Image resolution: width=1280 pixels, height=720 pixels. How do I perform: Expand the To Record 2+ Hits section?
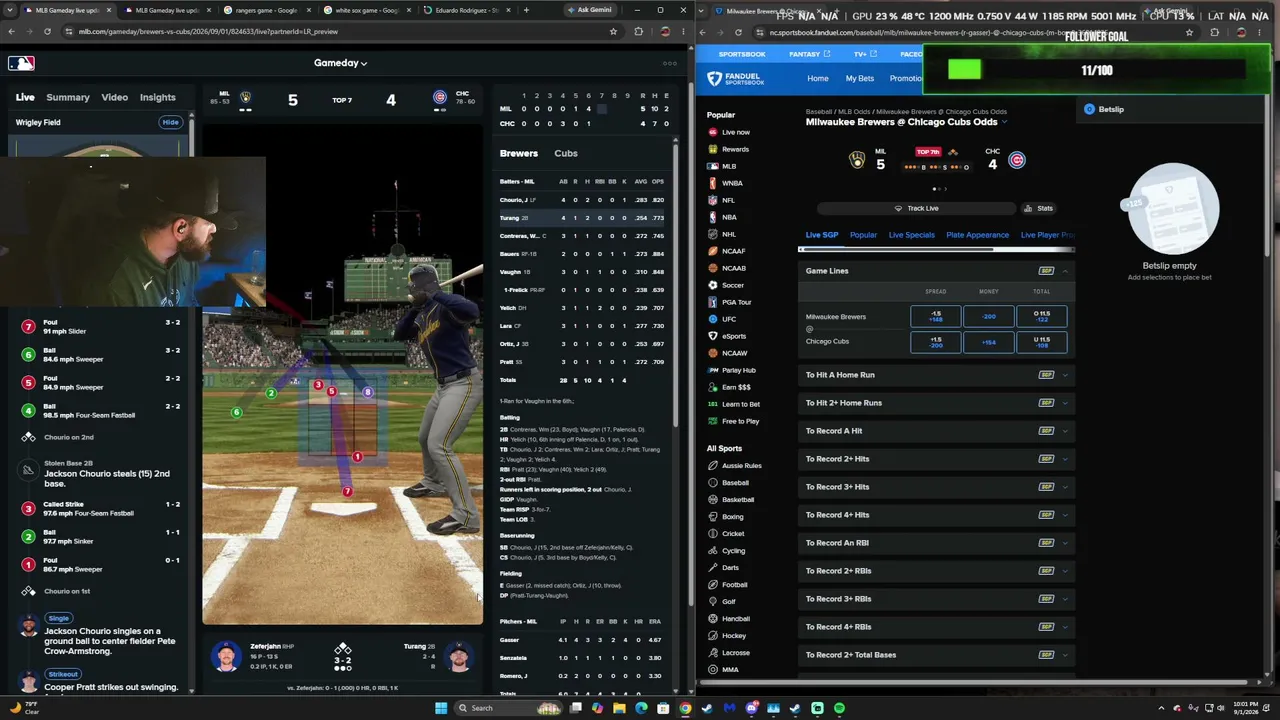936,459
